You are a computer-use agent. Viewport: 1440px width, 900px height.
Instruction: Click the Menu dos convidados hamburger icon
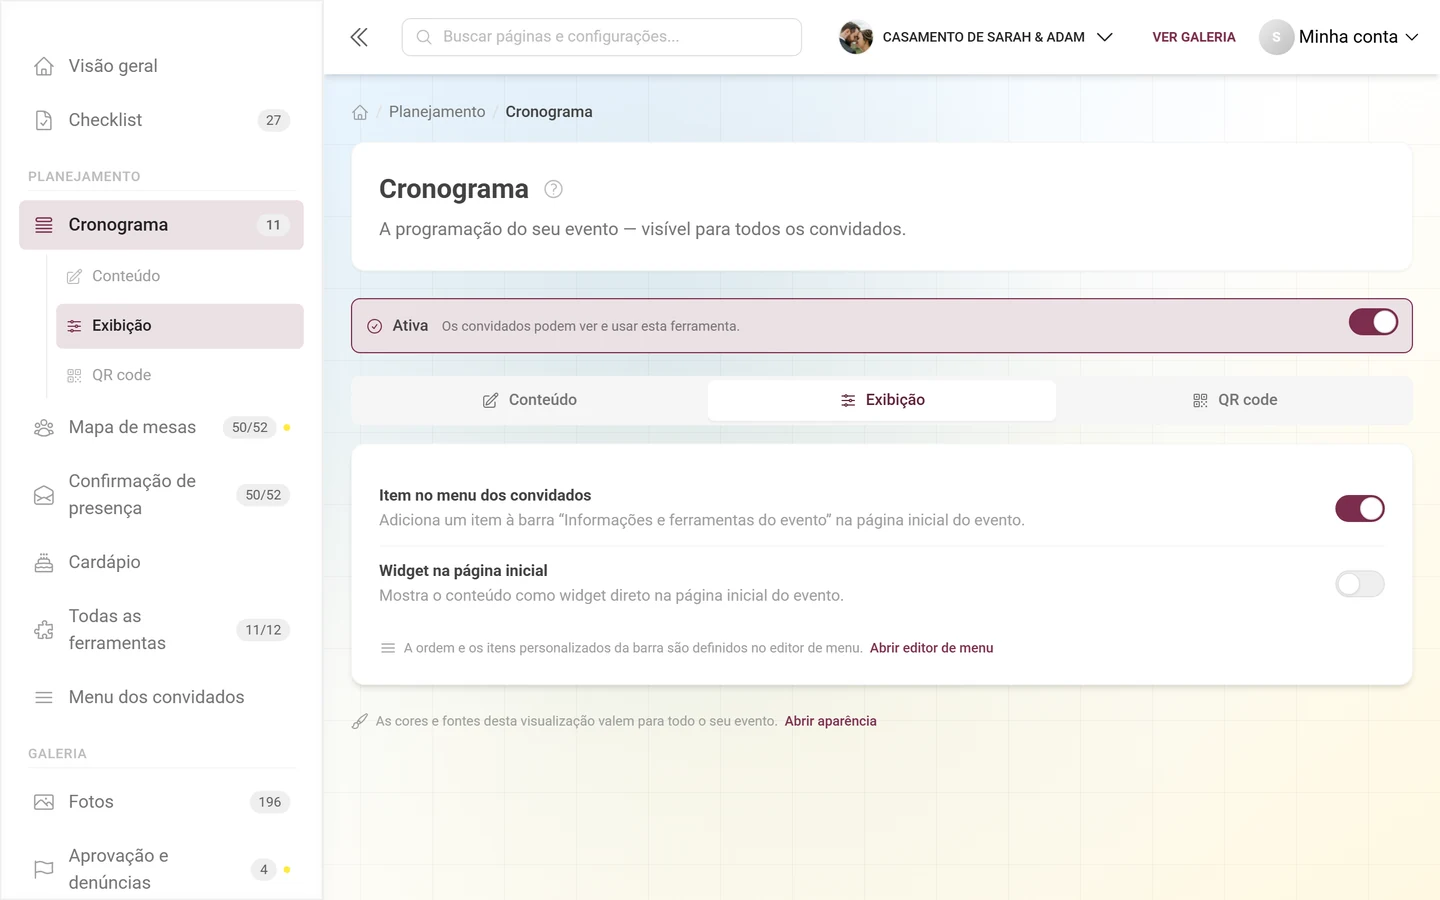click(x=44, y=697)
